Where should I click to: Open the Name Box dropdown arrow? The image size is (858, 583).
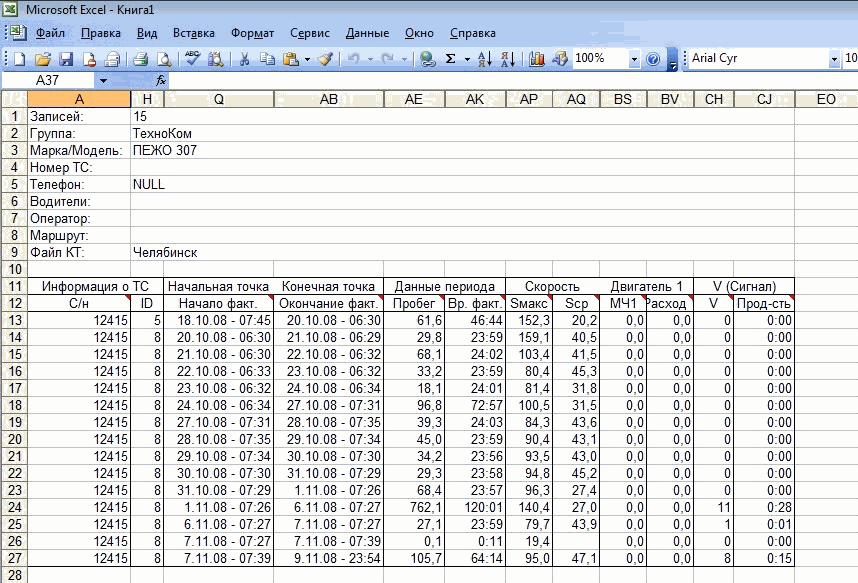coord(103,79)
